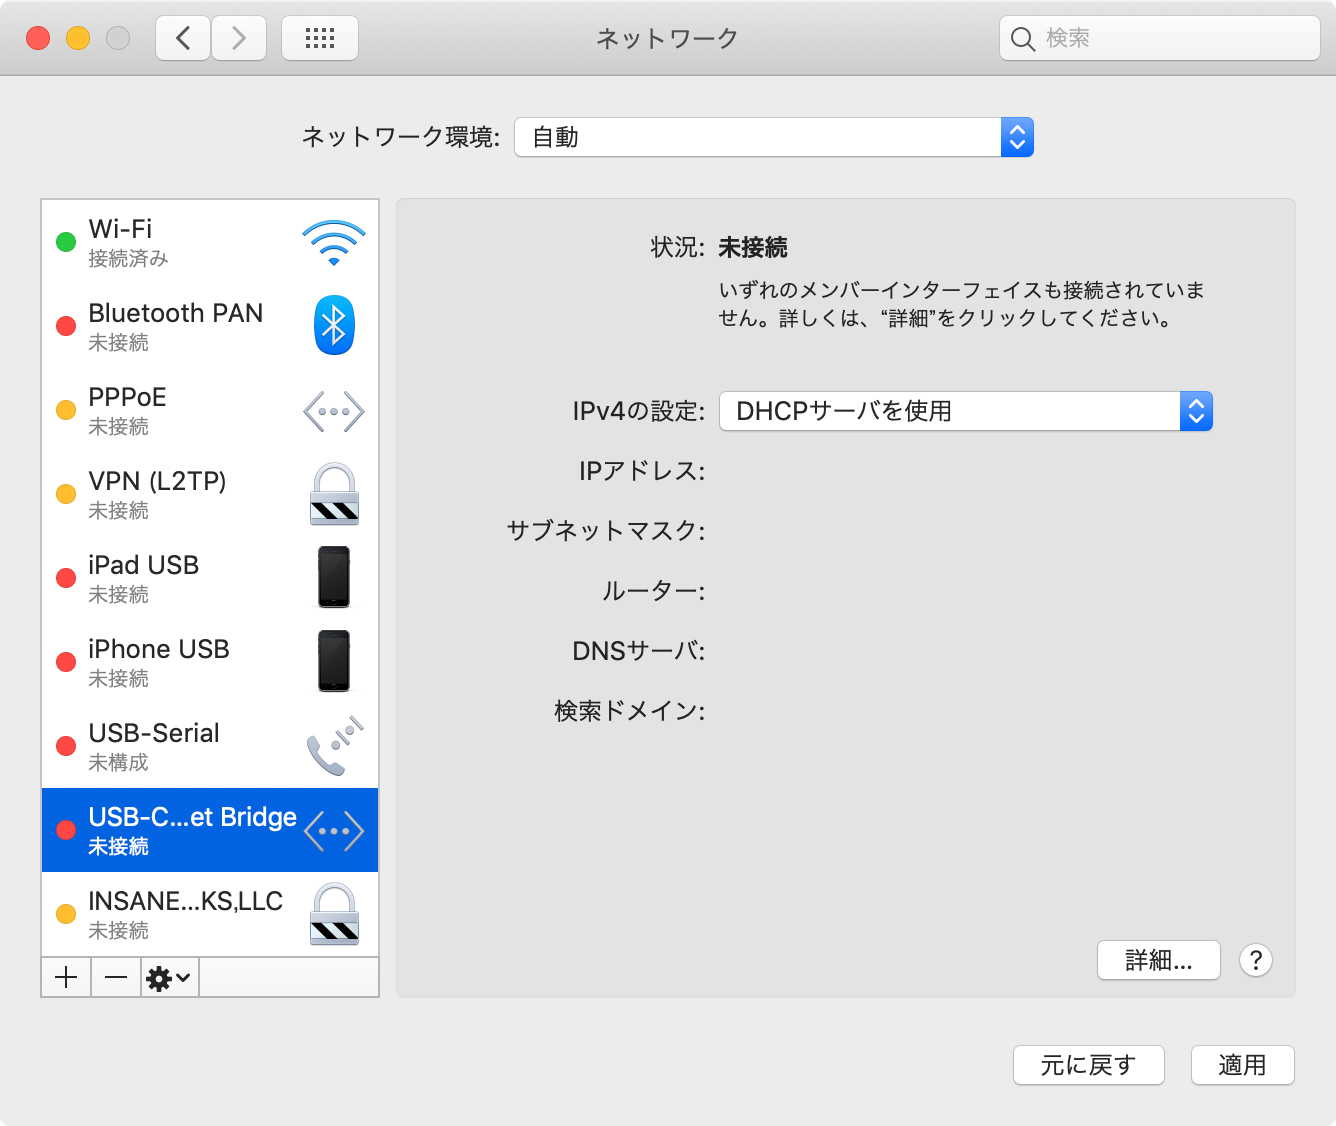Open the ネットワーク環境 dropdown set to 自動
The image size is (1336, 1126).
774,137
